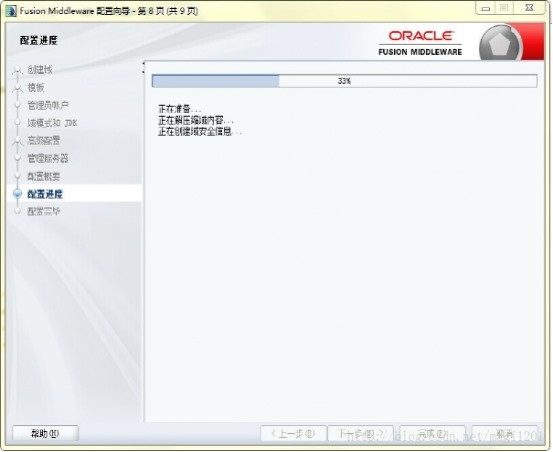The image size is (553, 452).
Task: Select the 创建域 step in sidebar
Action: [40, 69]
